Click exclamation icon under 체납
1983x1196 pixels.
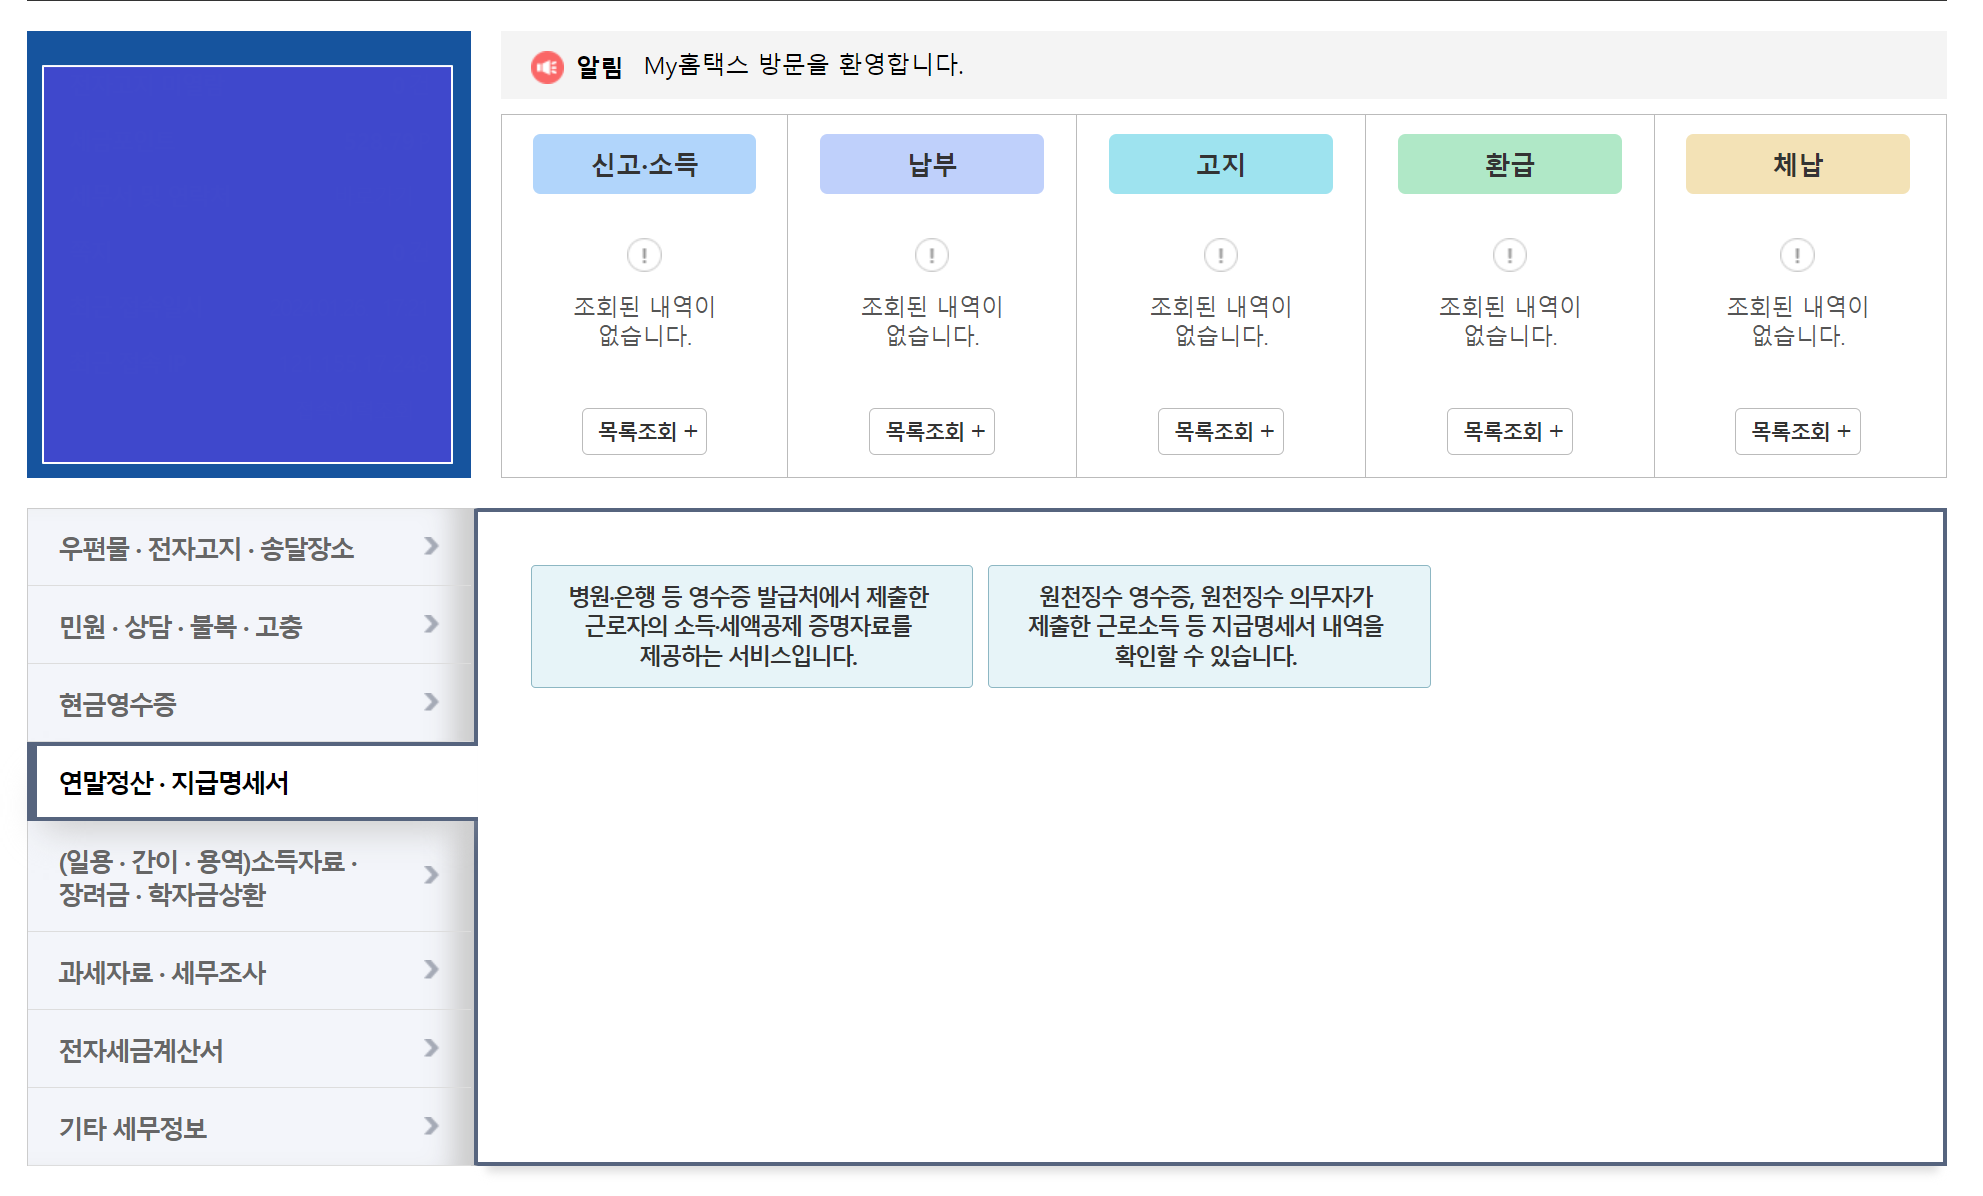tap(1797, 255)
